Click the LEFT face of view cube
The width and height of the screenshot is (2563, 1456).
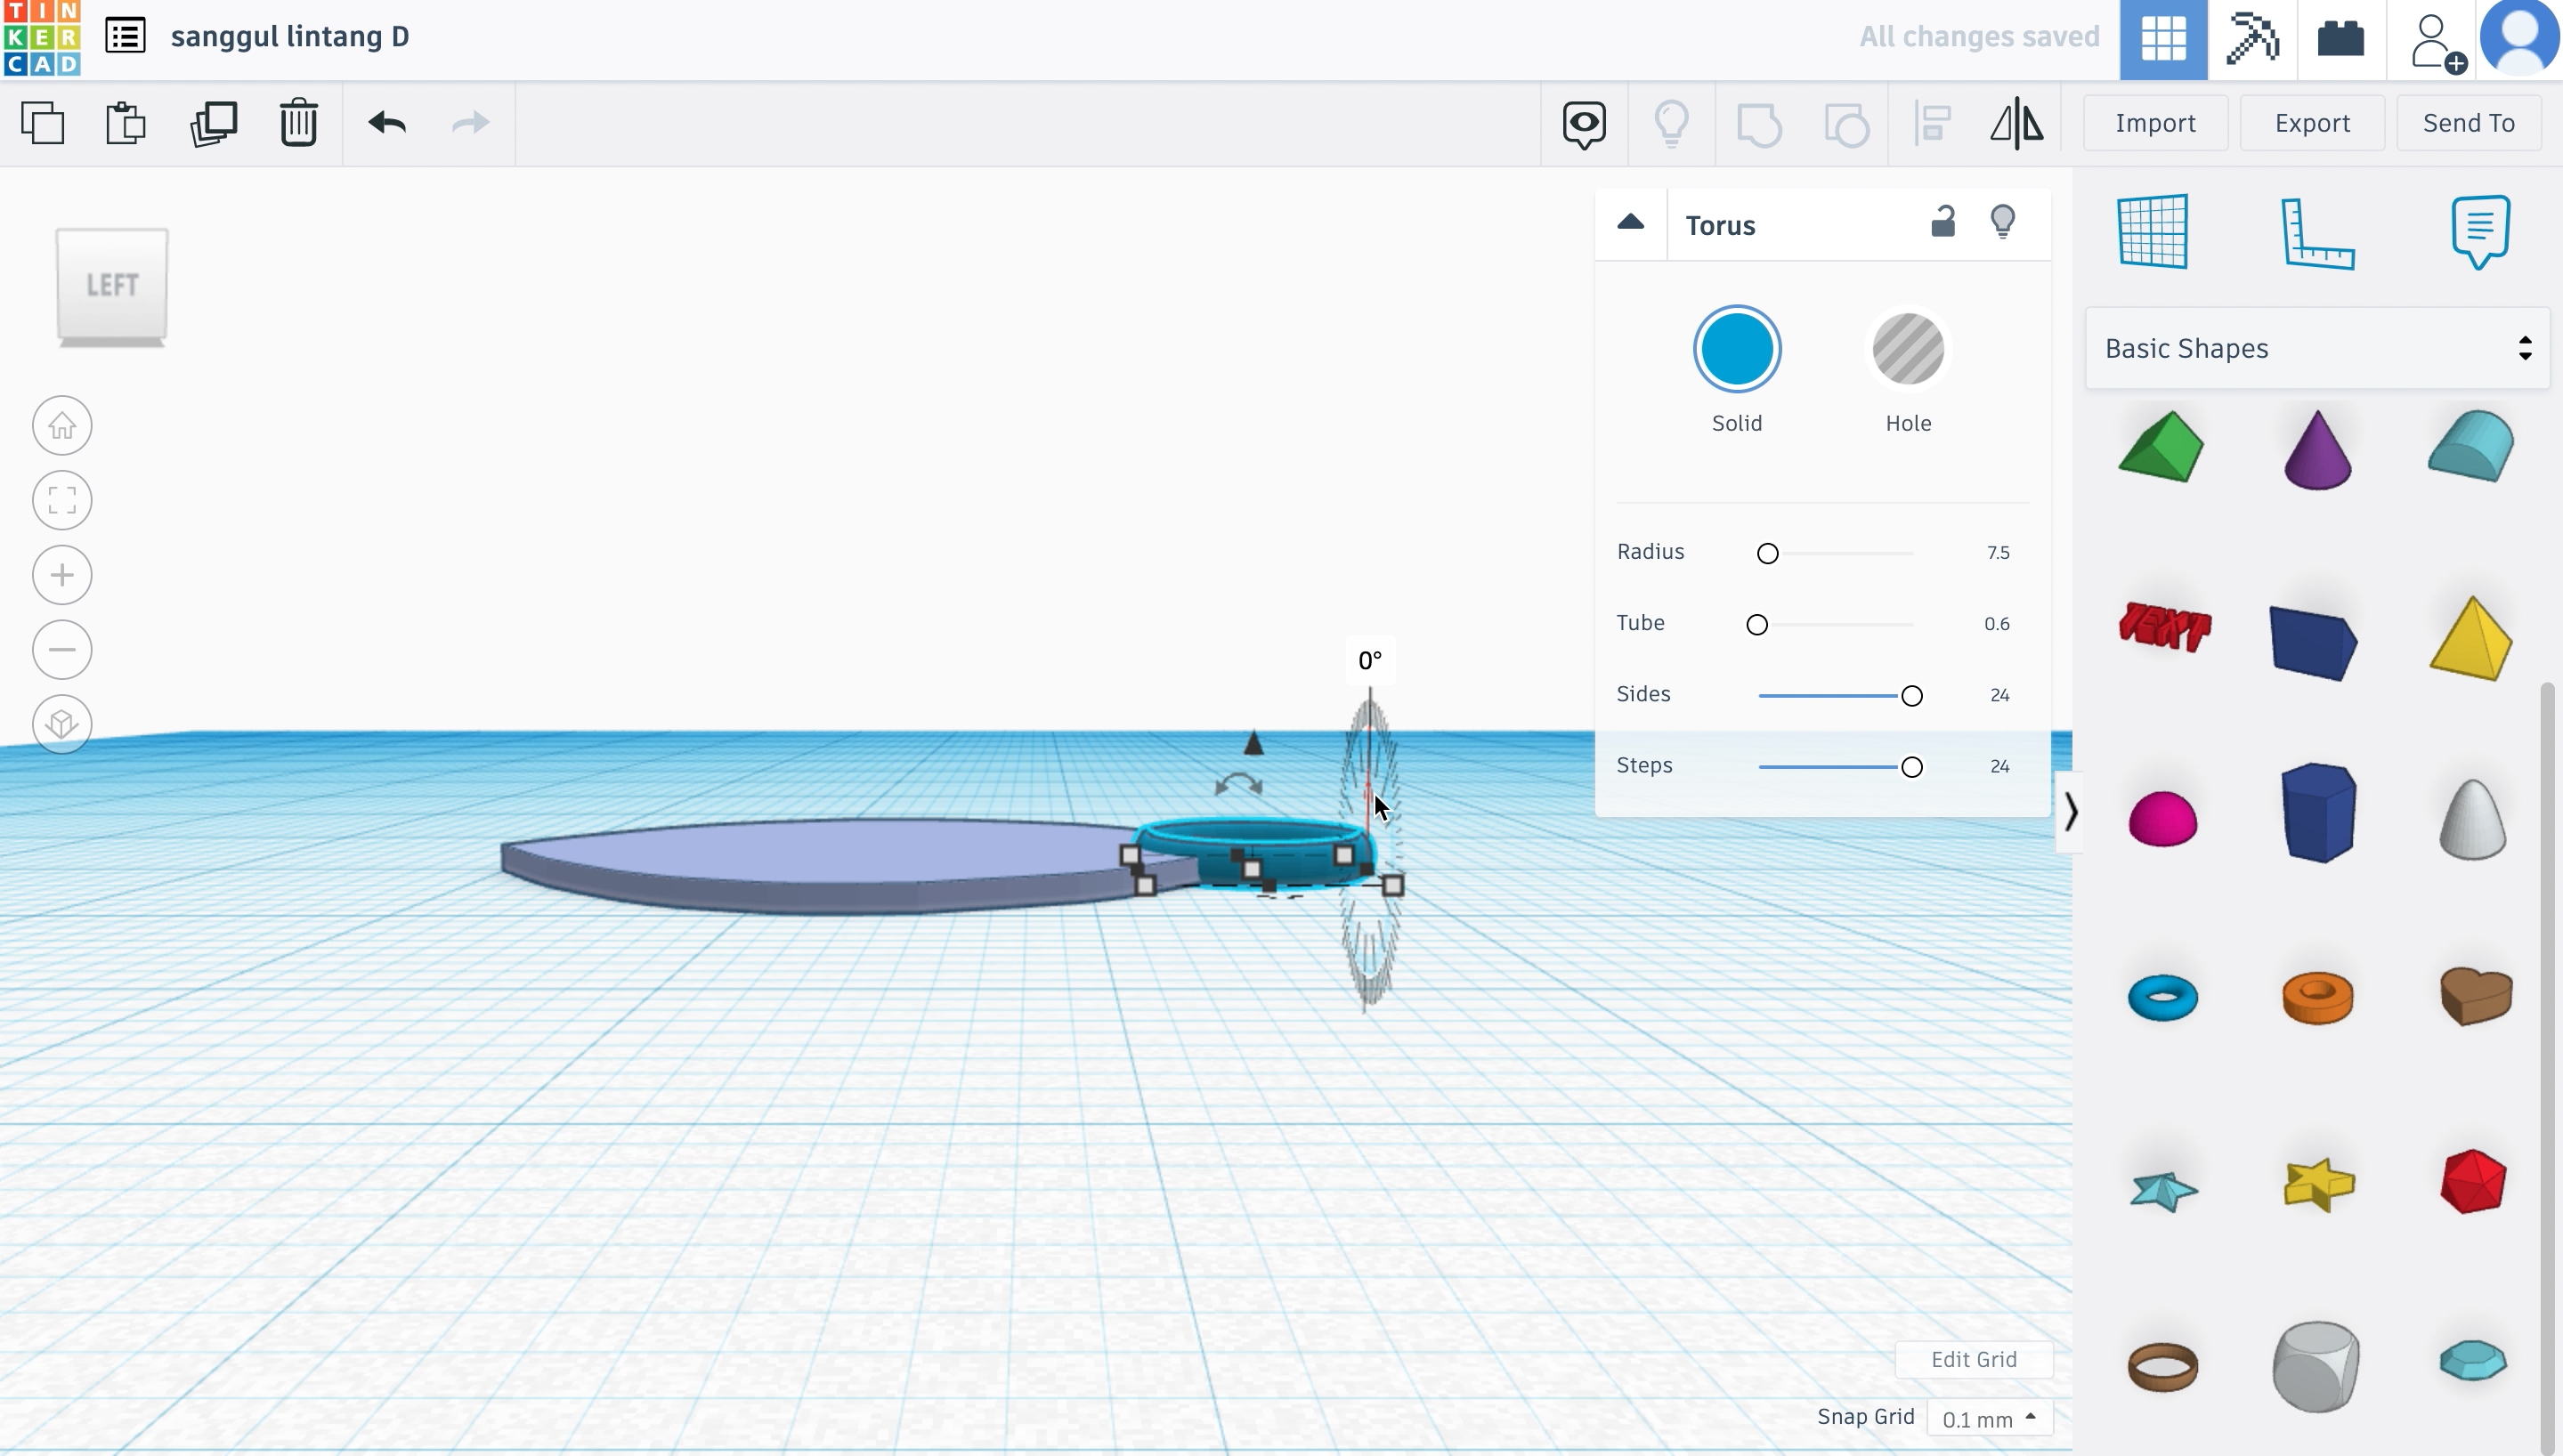point(112,285)
